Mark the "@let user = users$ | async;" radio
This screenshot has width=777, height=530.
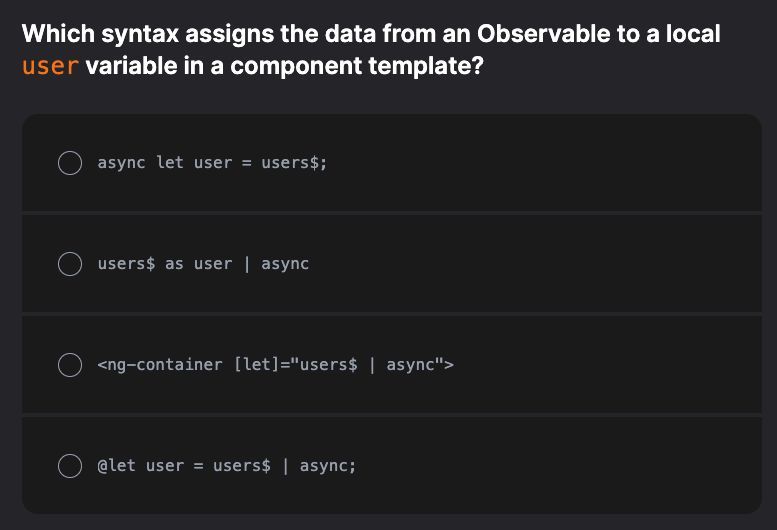(69, 466)
